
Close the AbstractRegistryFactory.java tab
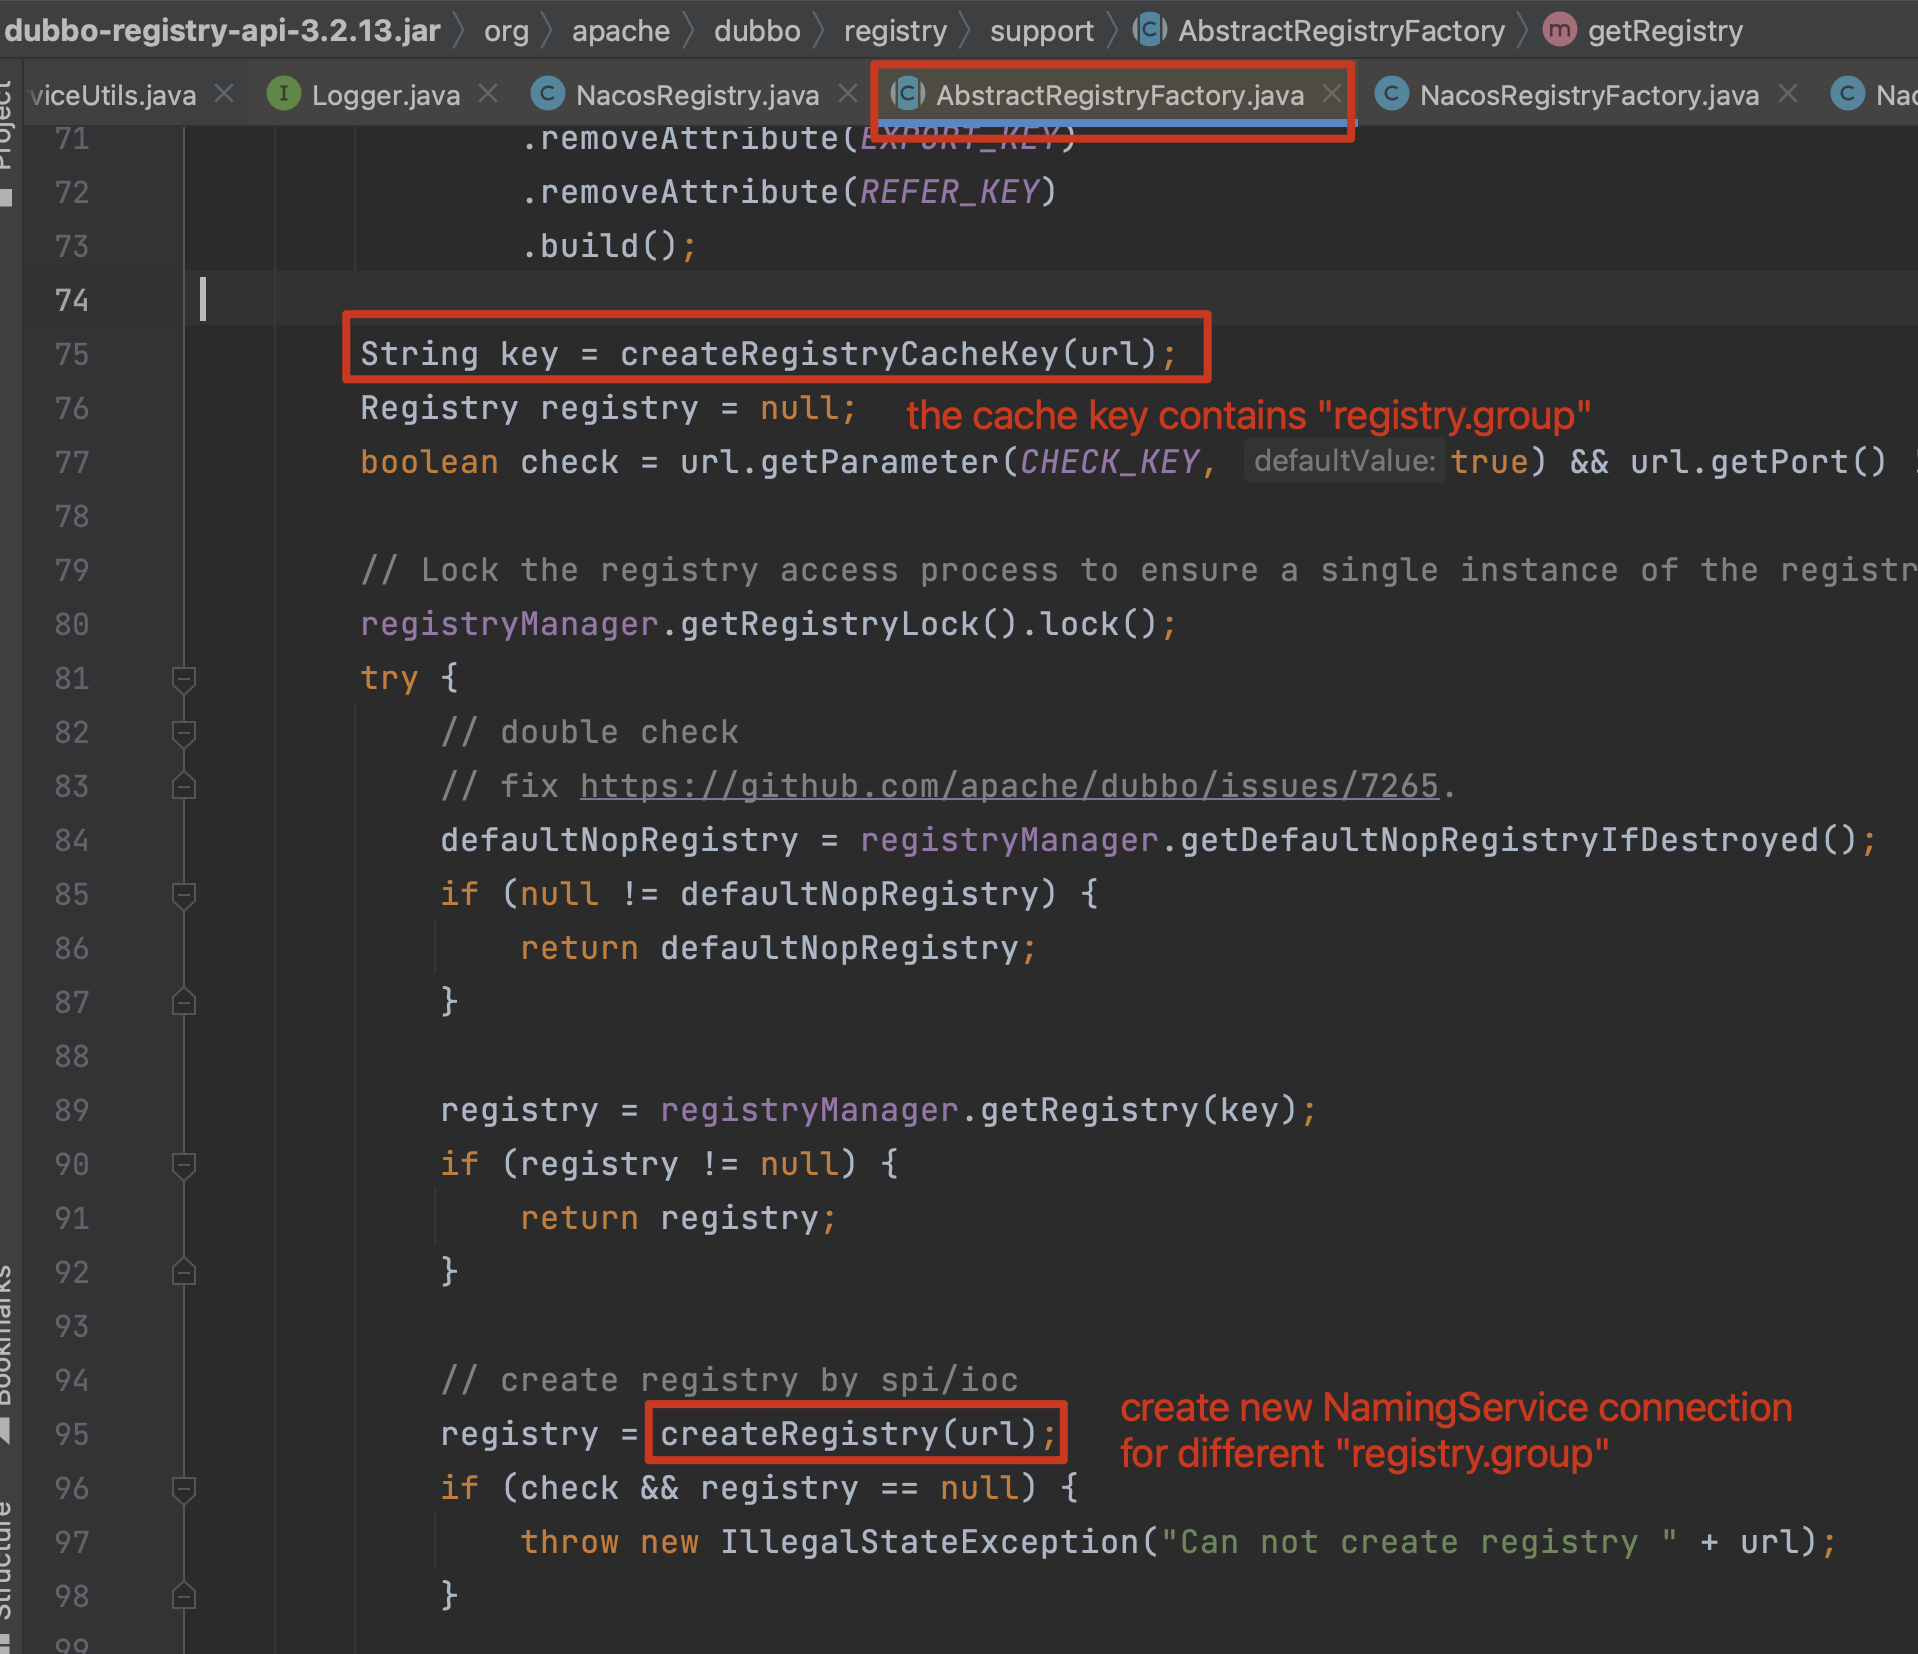pyautogui.click(x=1332, y=94)
